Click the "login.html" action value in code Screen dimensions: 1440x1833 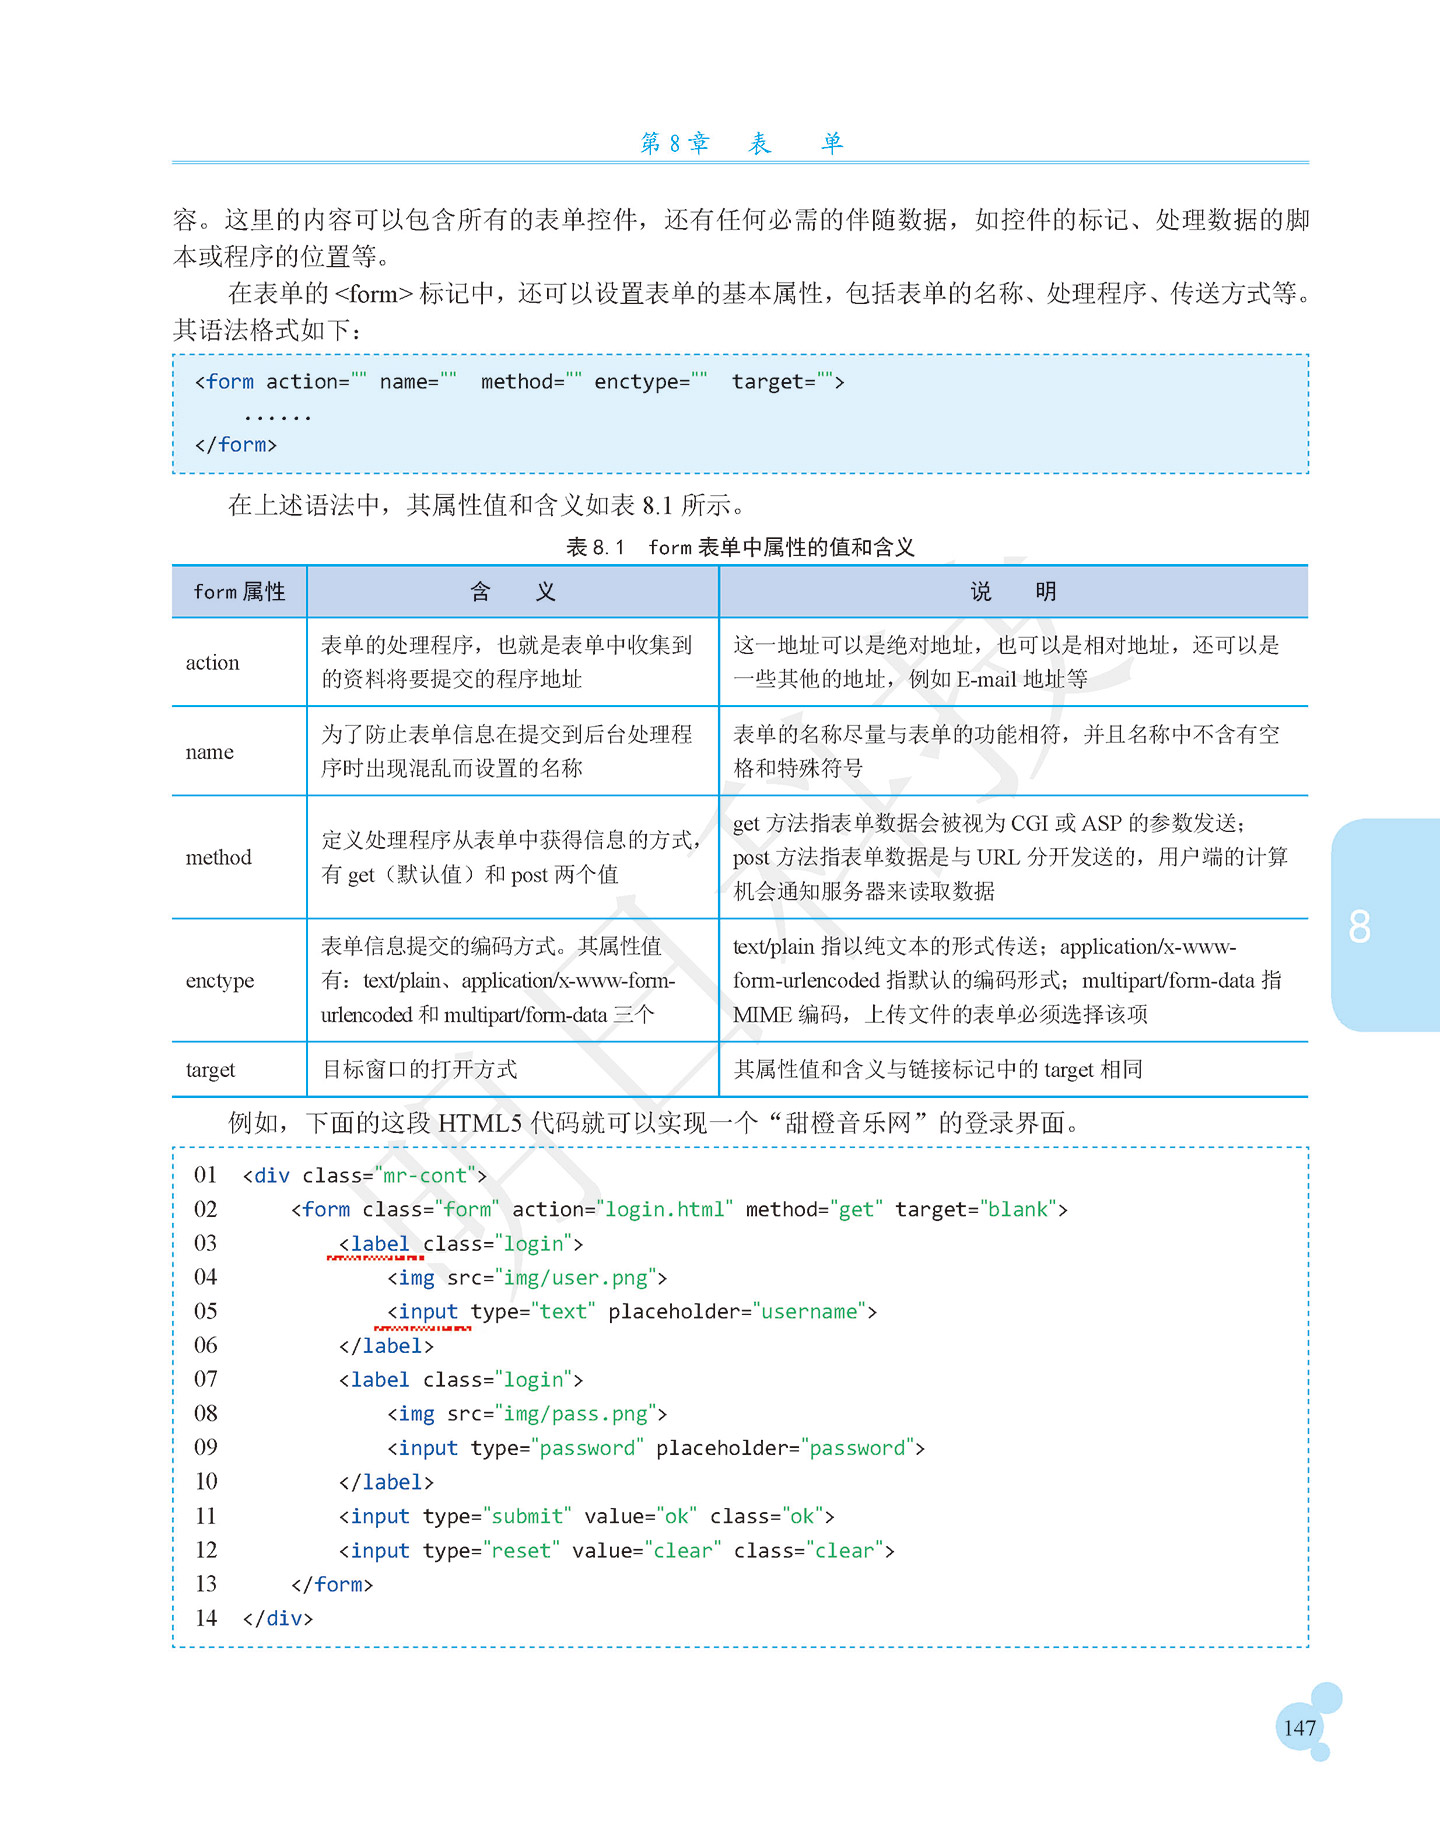tap(664, 1210)
